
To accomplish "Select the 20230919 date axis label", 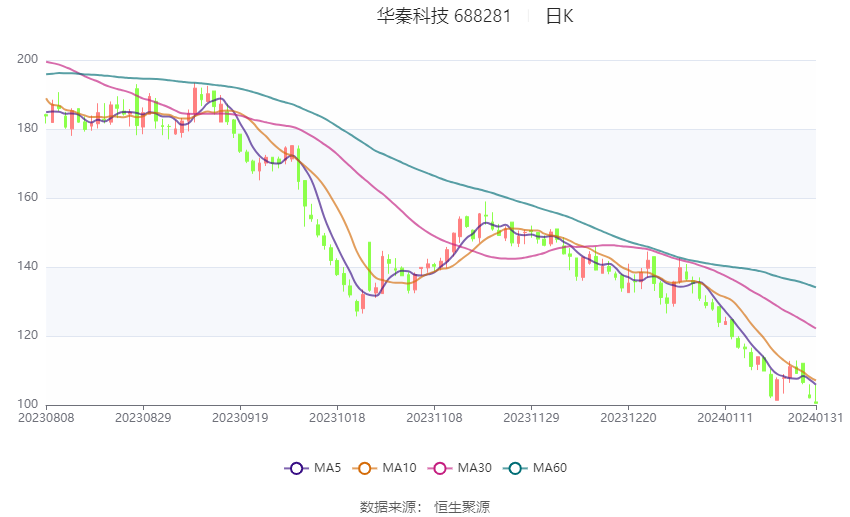I will (240, 418).
